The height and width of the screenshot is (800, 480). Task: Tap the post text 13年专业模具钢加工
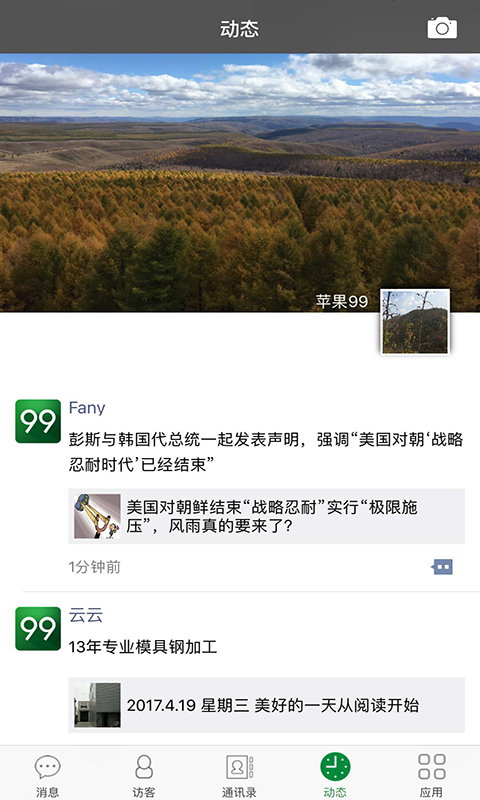(143, 647)
